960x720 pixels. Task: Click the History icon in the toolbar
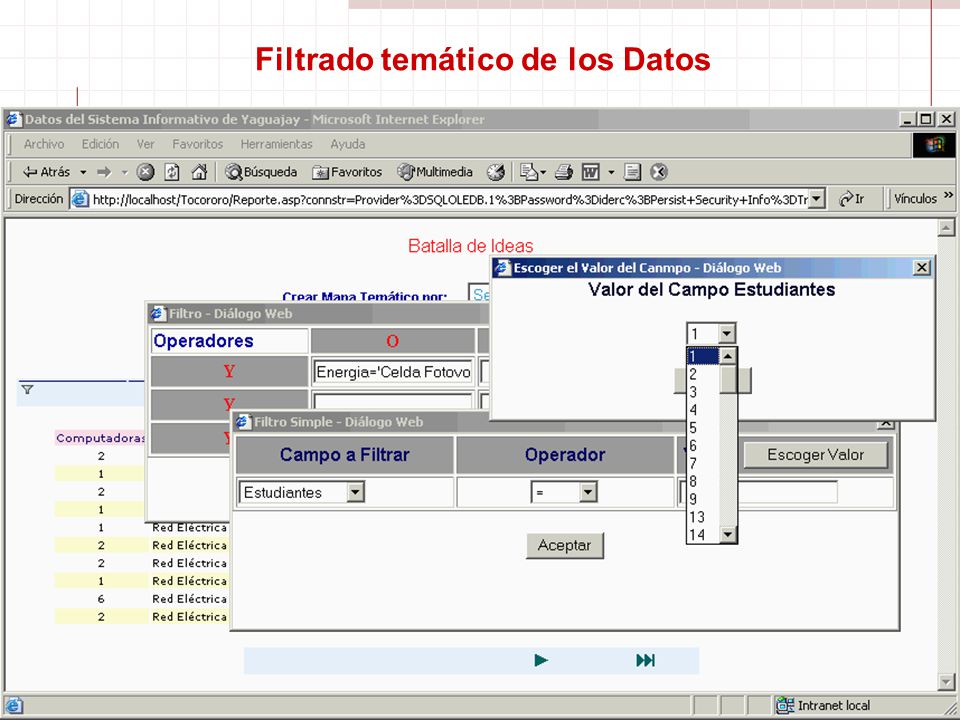pos(495,172)
